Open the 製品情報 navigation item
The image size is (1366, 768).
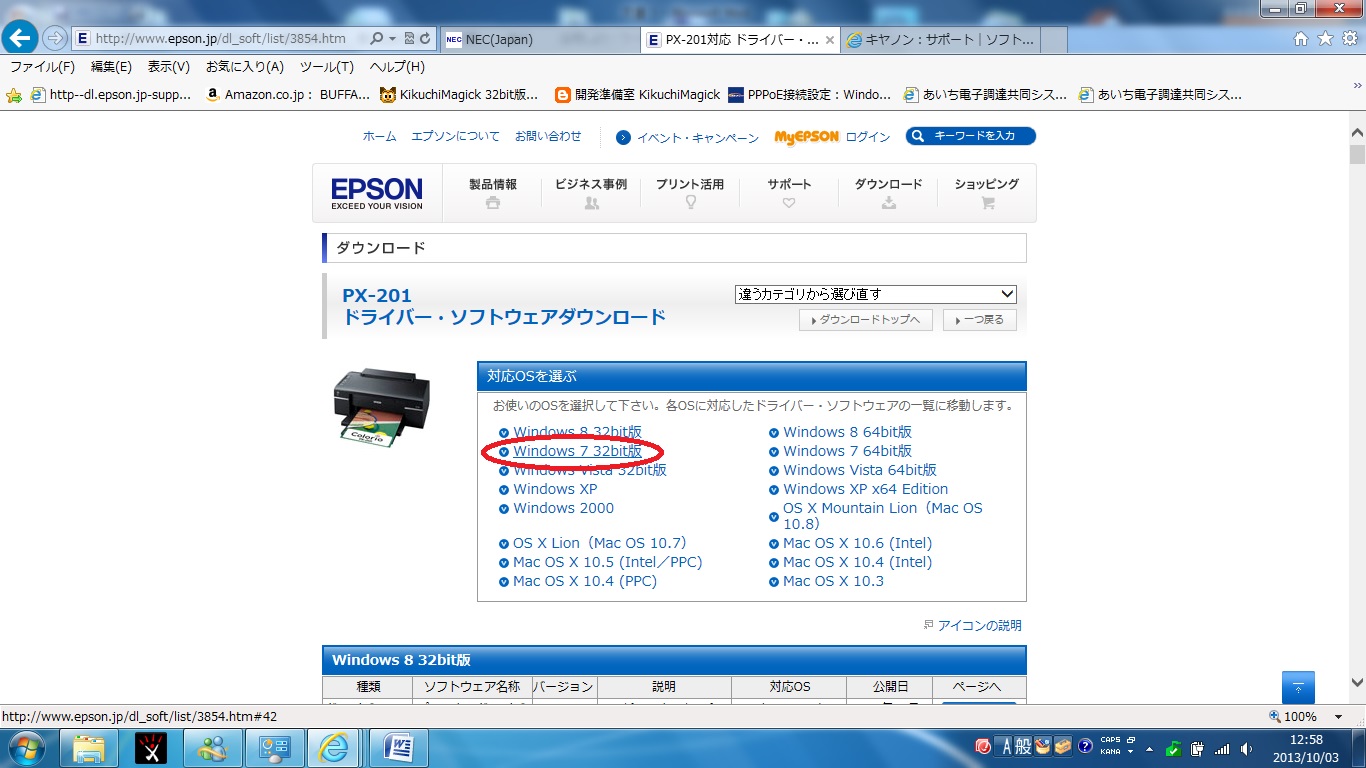pos(493,193)
